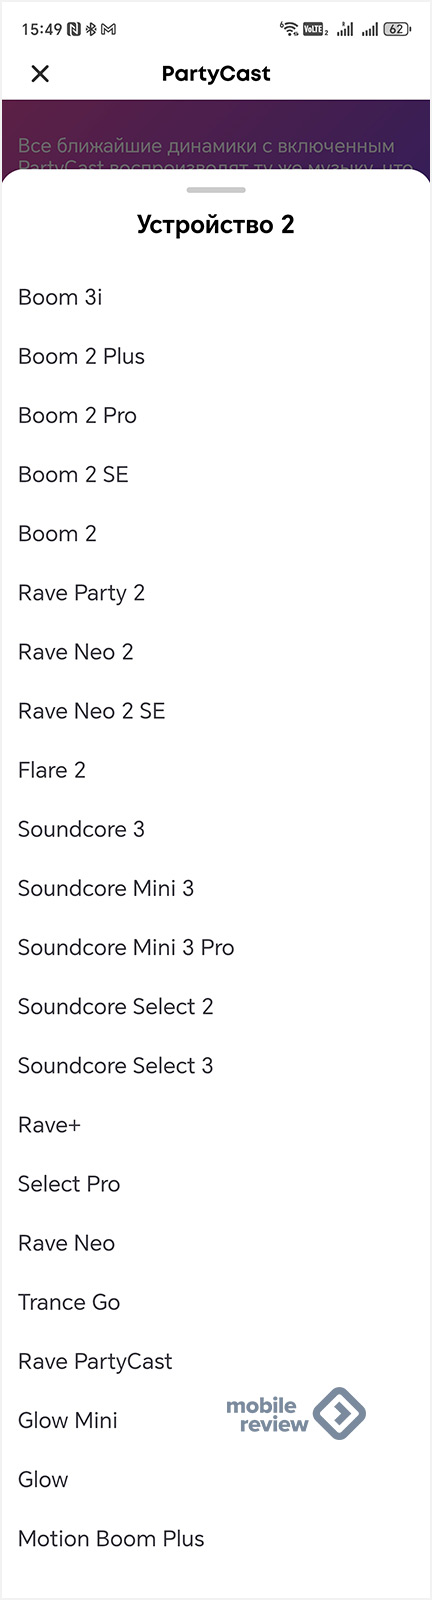Viewport: 432px width, 1600px height.
Task: Tap the Wi-Fi status icon
Action: [289, 29]
